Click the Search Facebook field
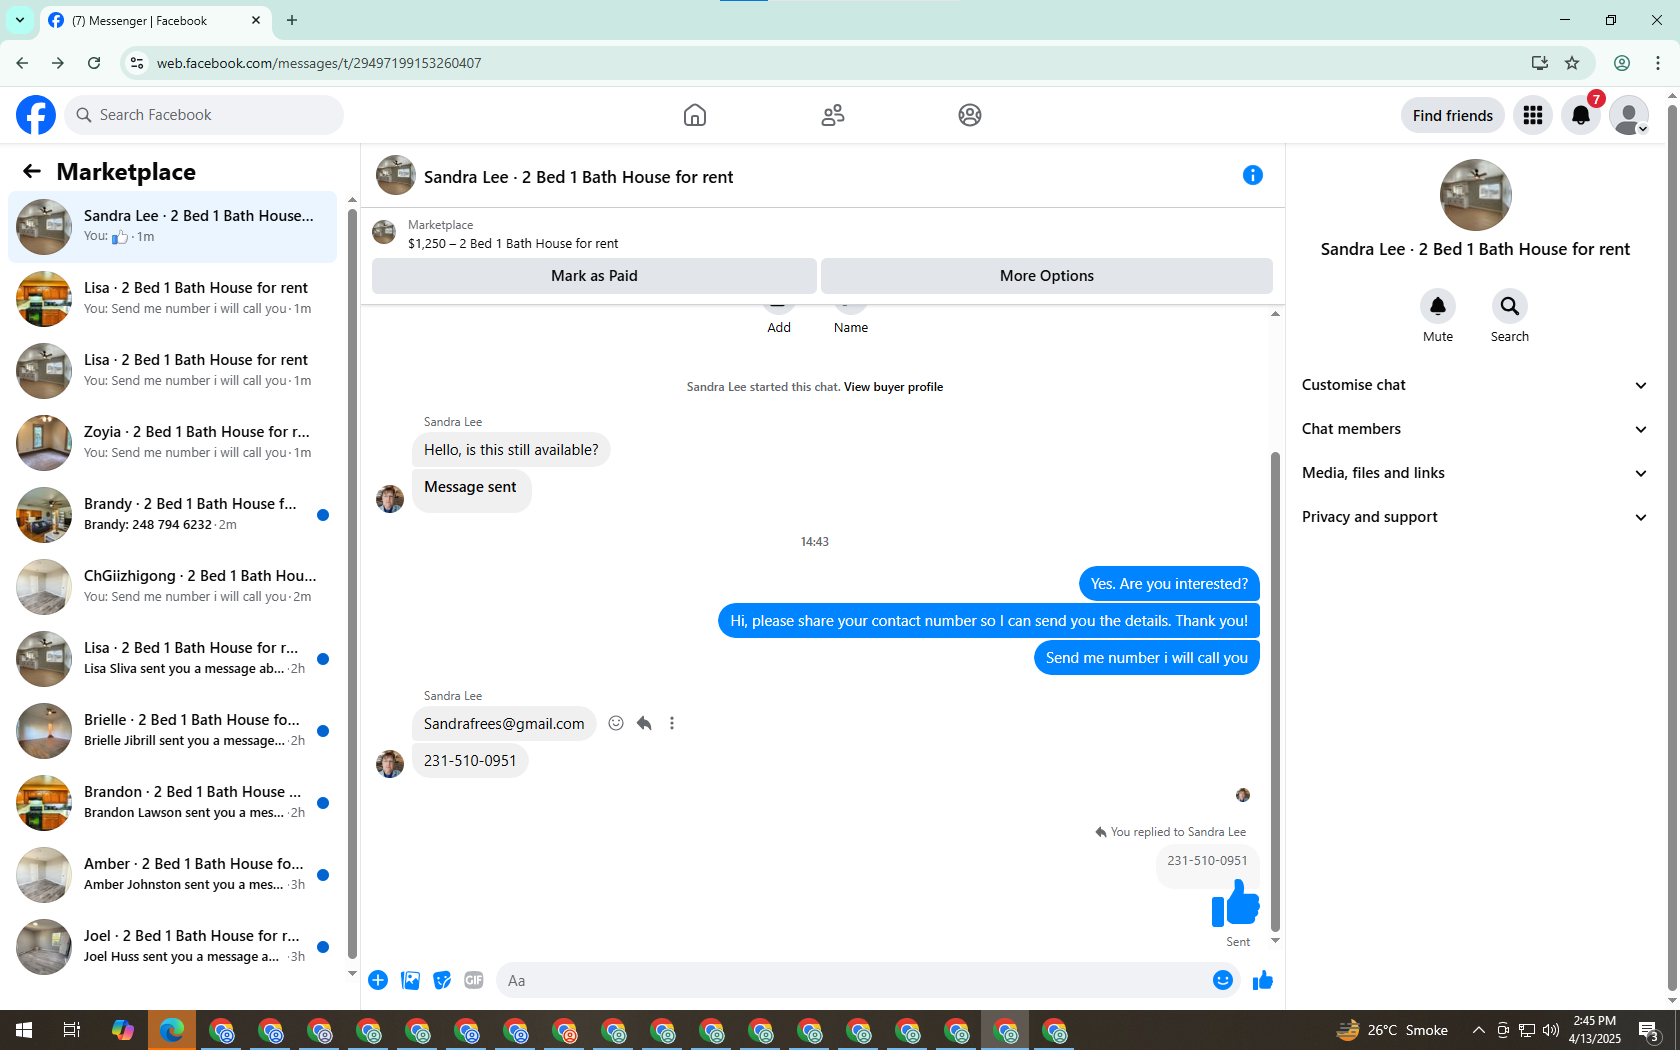1680x1050 pixels. pos(204,115)
